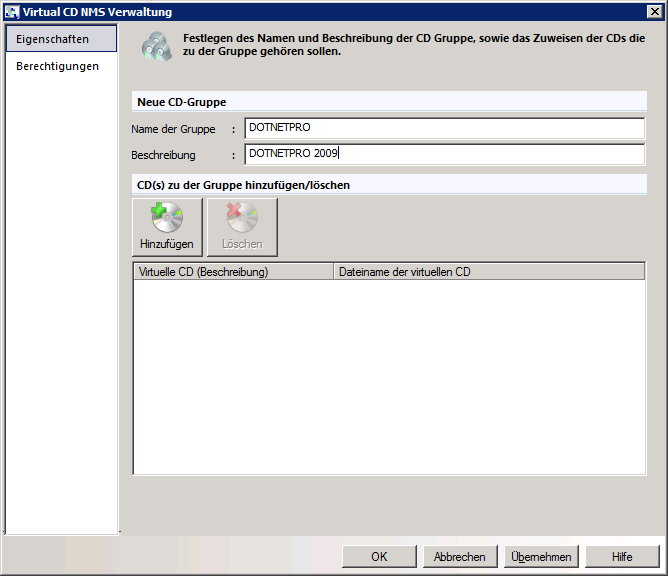The height and width of the screenshot is (576, 668).
Task: Click the dialog title bar text
Action: [97, 12]
